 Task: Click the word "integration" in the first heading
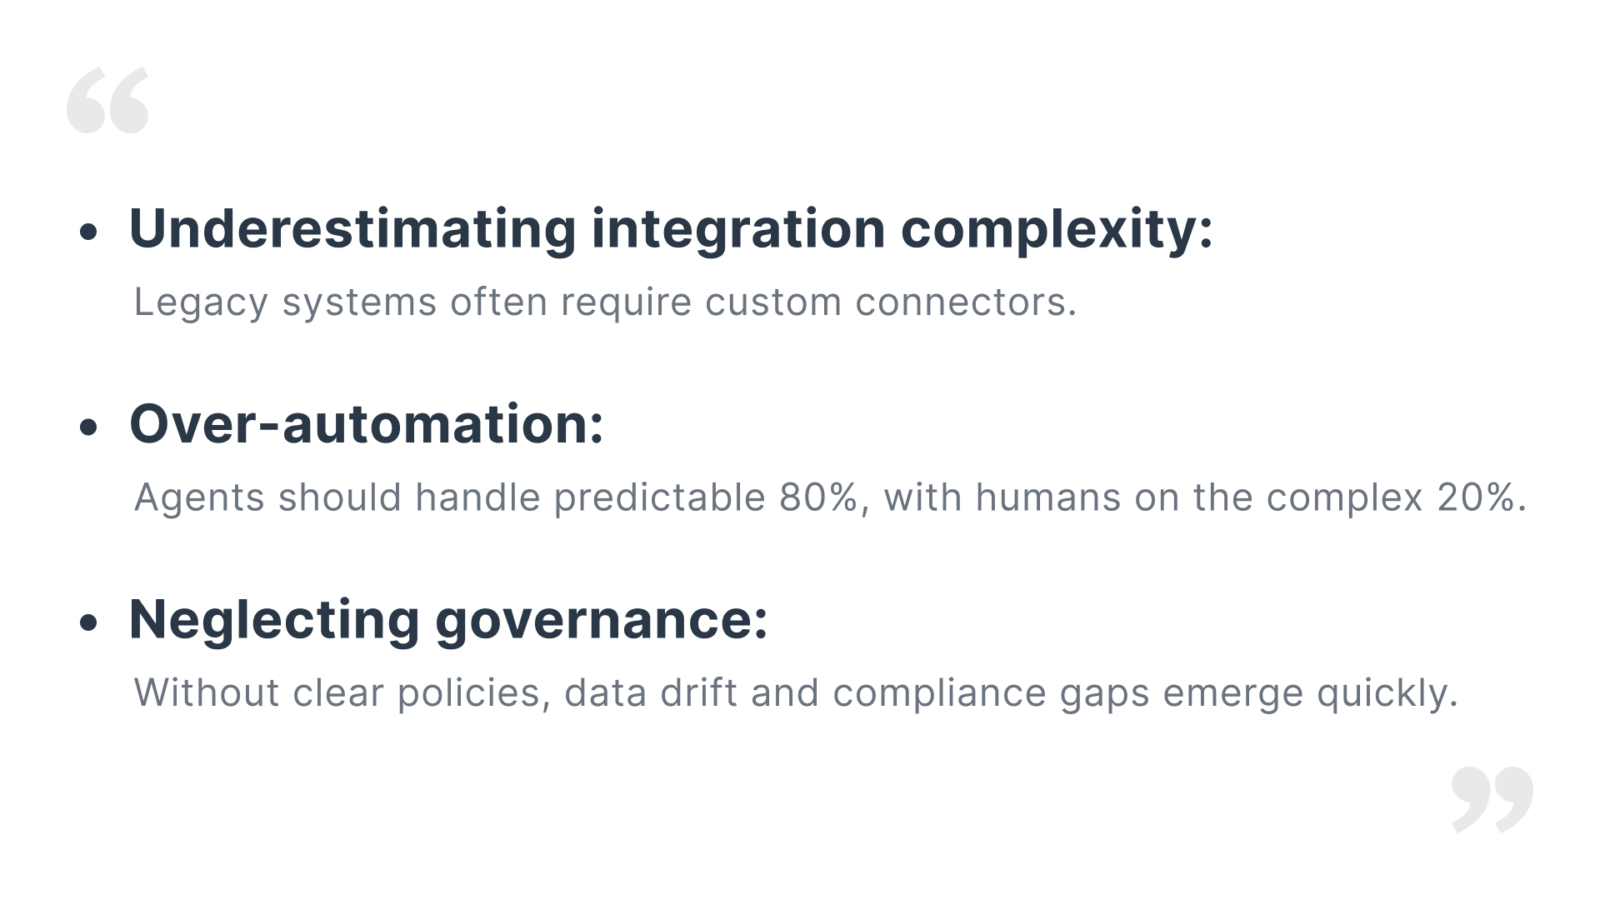[738, 228]
